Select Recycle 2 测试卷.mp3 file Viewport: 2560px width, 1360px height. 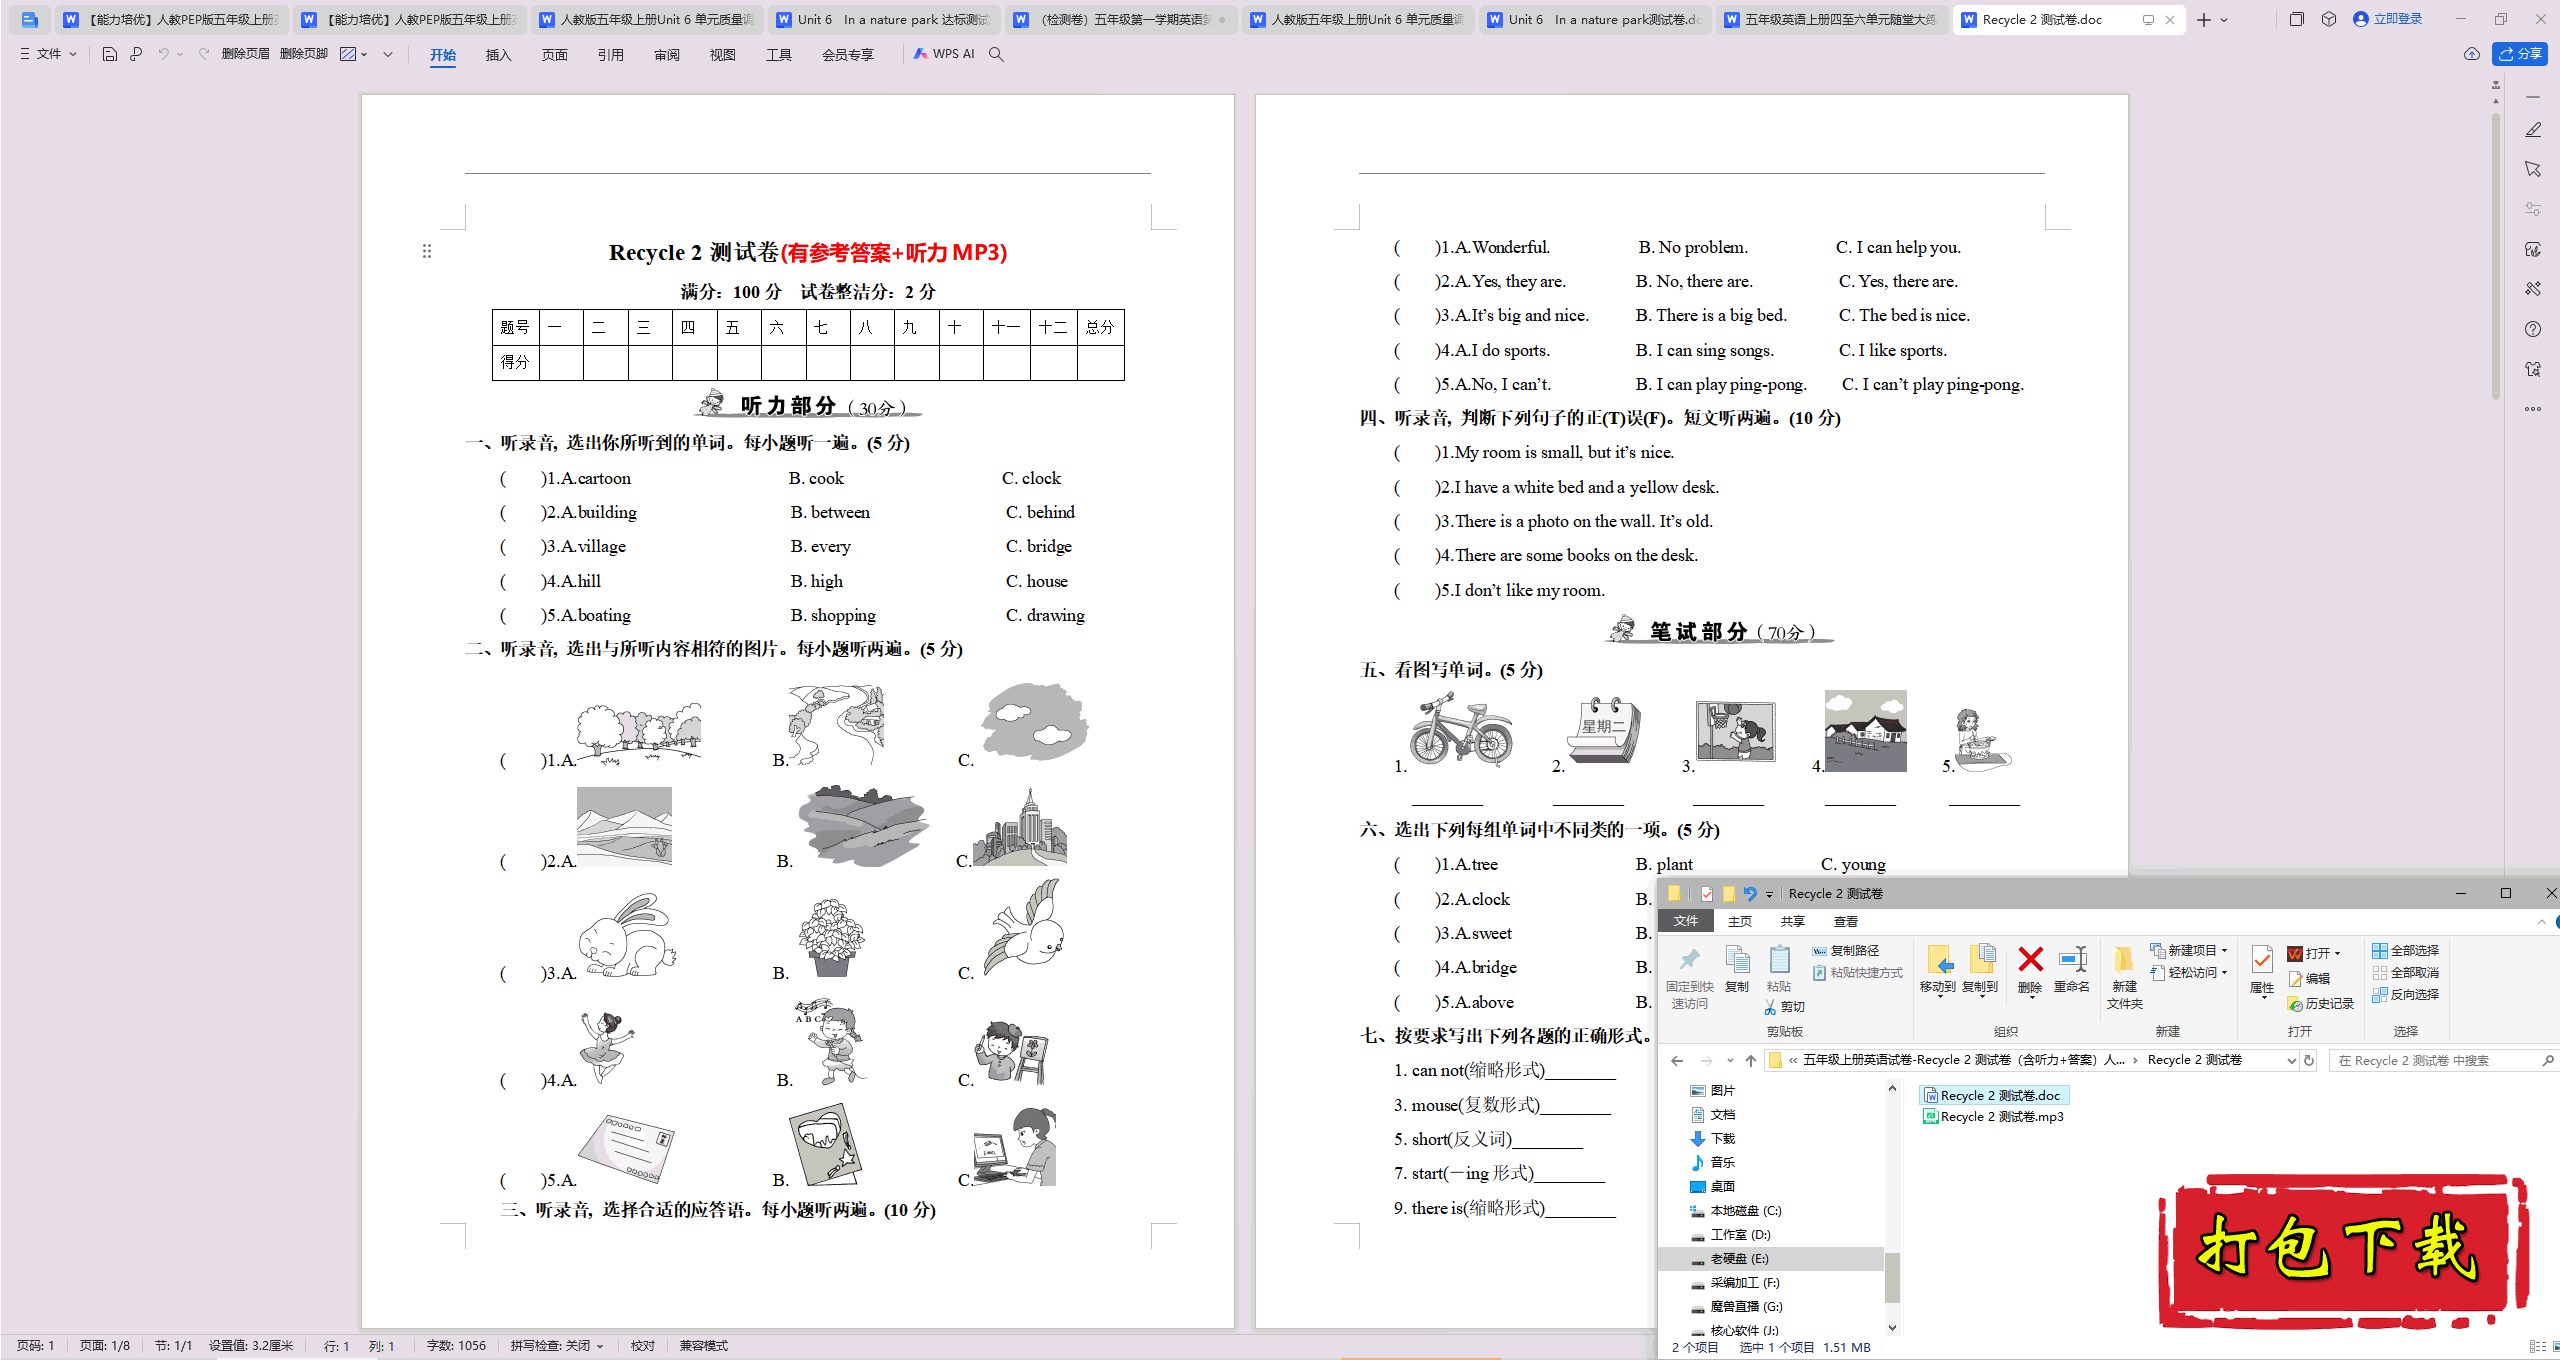tap(1992, 1117)
